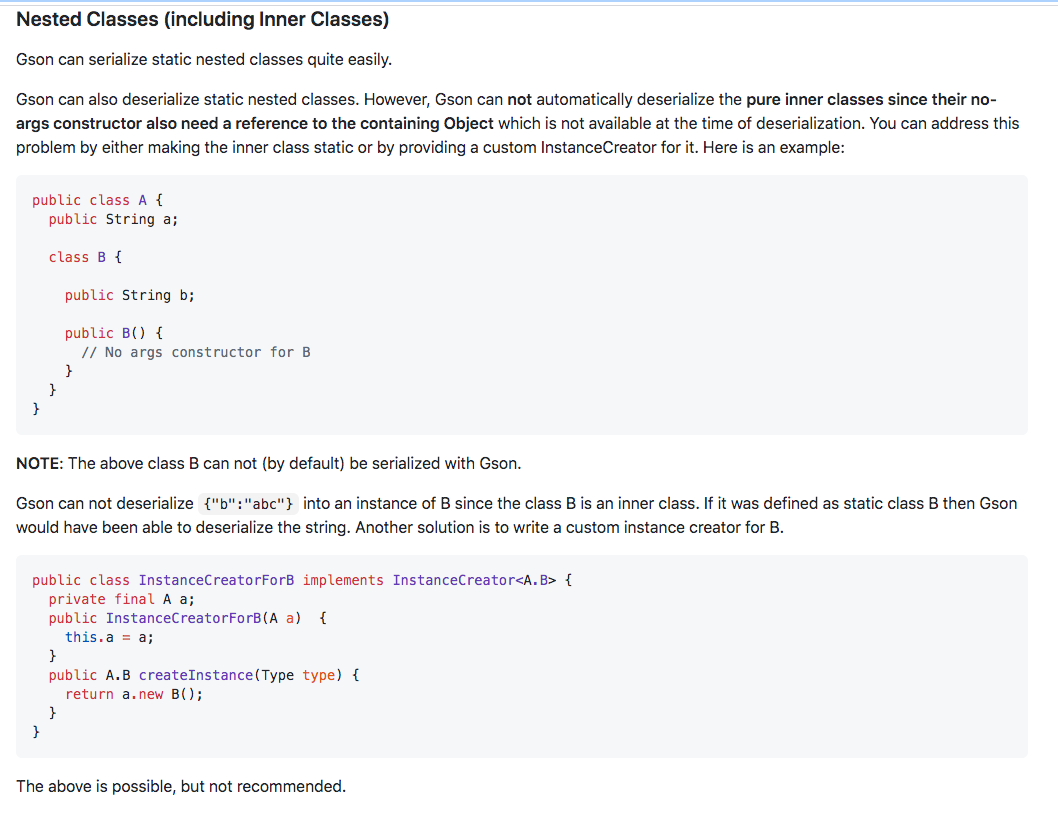Click the heading "Nested Classes (including Inner Classes)"
1058x815 pixels.
tap(202, 20)
